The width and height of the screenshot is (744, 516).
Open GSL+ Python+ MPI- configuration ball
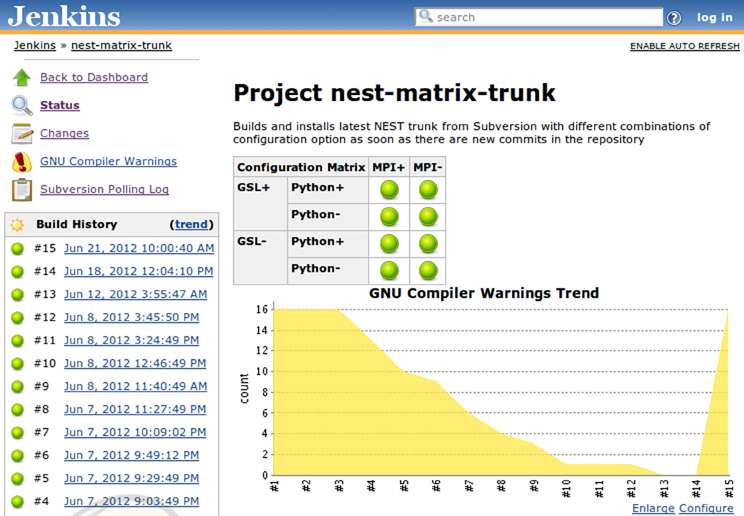(x=428, y=190)
